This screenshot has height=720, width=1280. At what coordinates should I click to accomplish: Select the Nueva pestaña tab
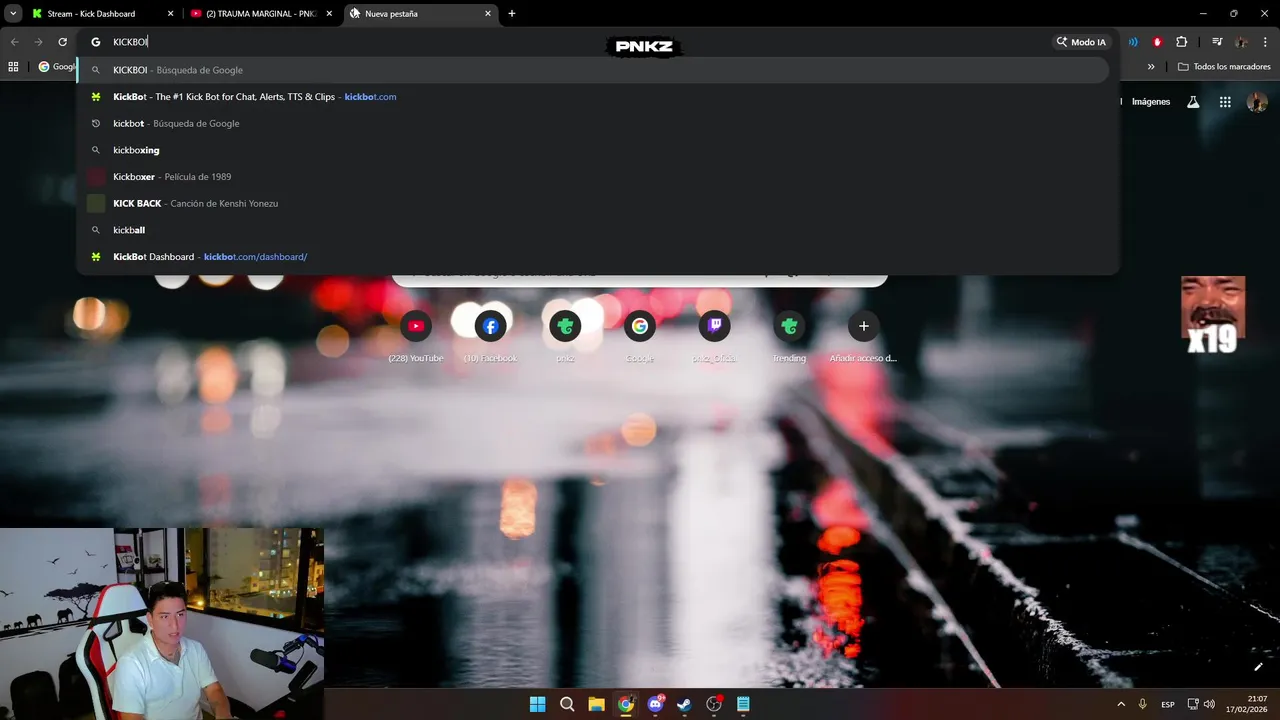tap(420, 14)
